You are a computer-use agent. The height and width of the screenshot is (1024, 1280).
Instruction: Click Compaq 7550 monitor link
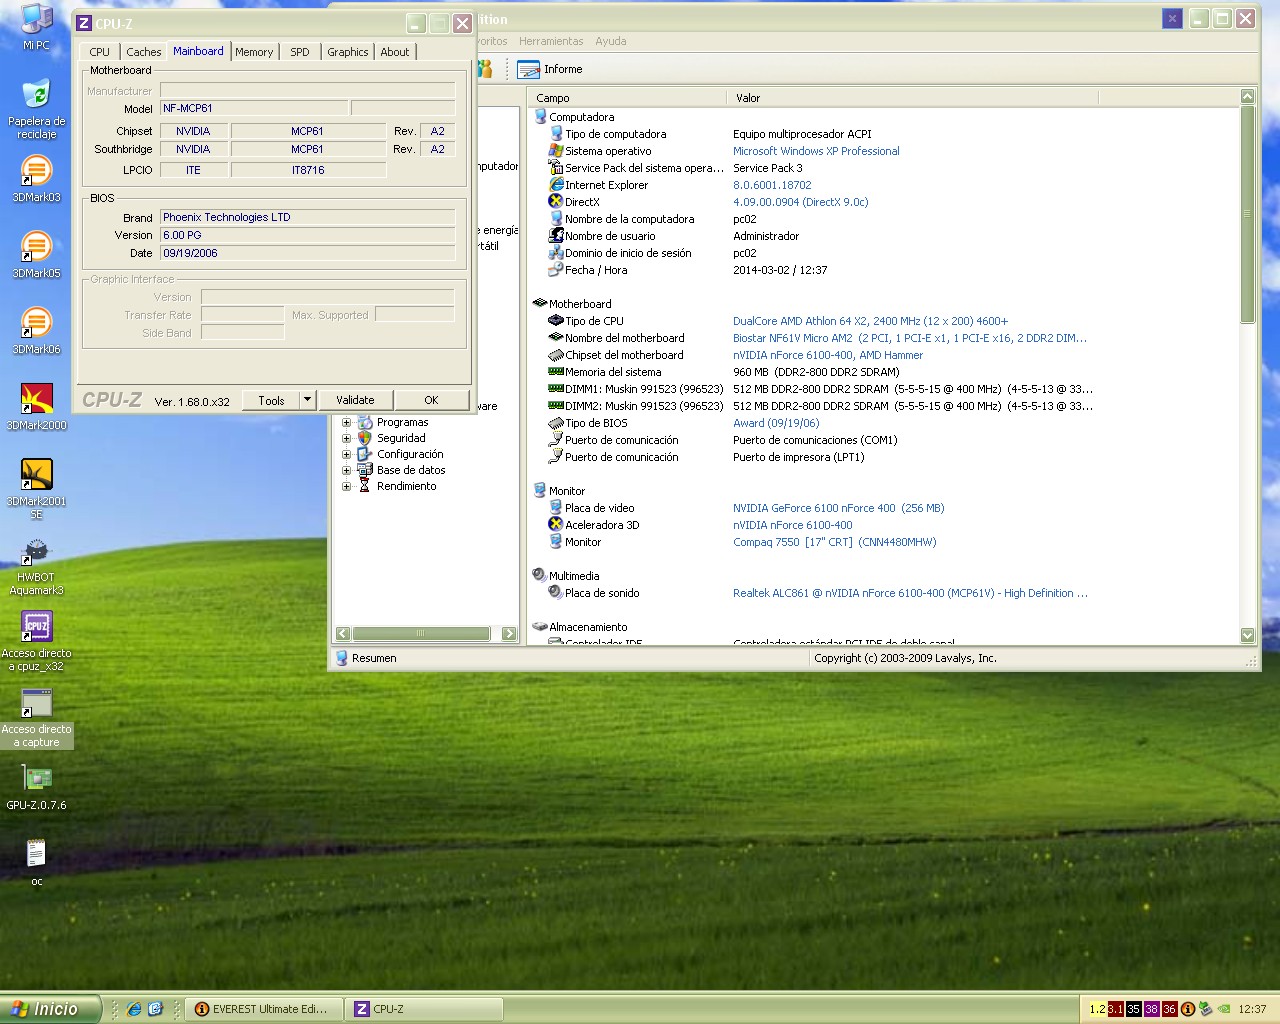coord(834,542)
